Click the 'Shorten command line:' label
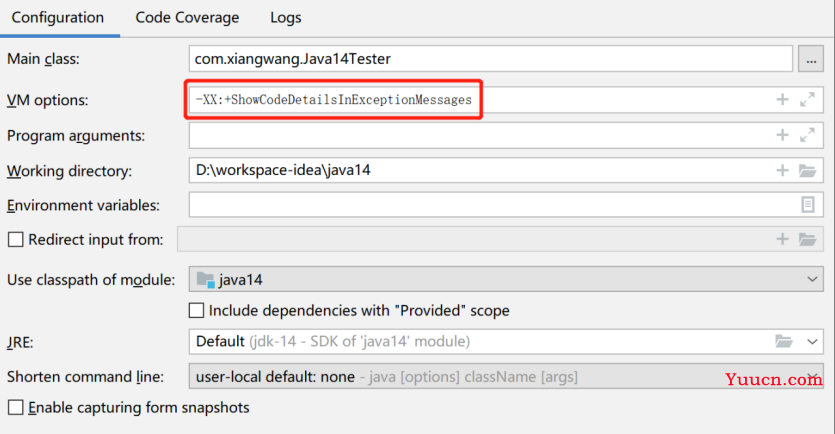This screenshot has width=835, height=434. click(x=85, y=377)
